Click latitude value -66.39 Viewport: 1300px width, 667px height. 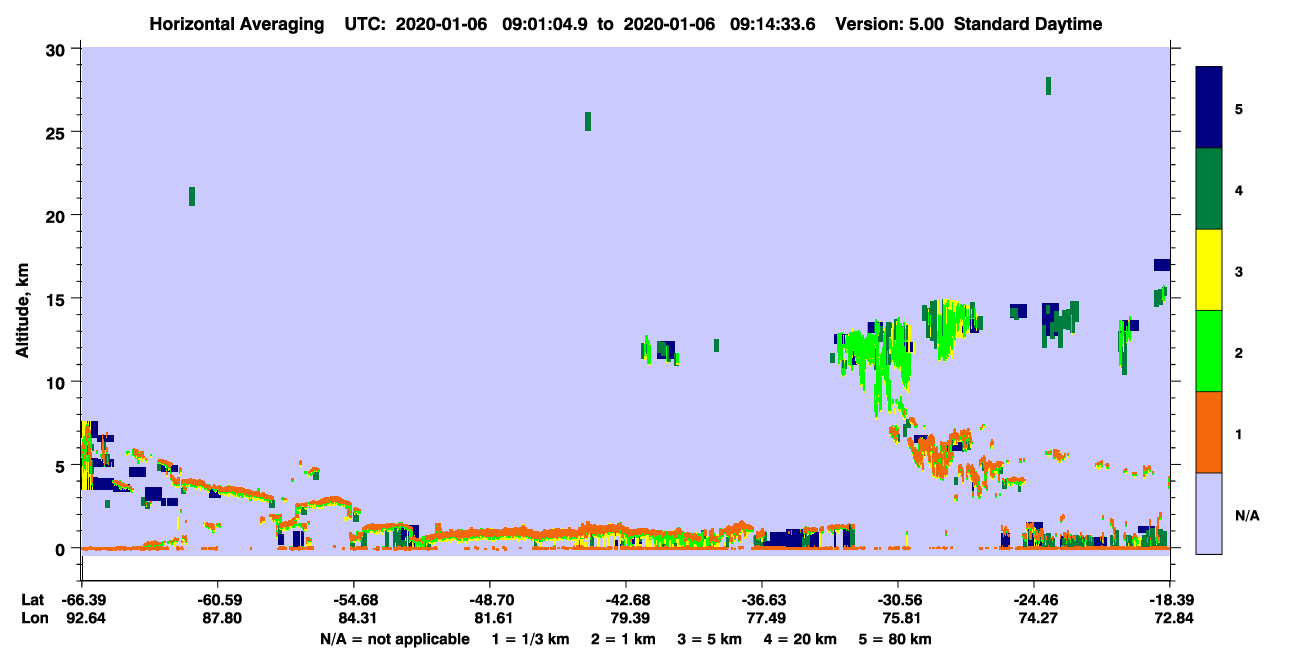coord(82,600)
